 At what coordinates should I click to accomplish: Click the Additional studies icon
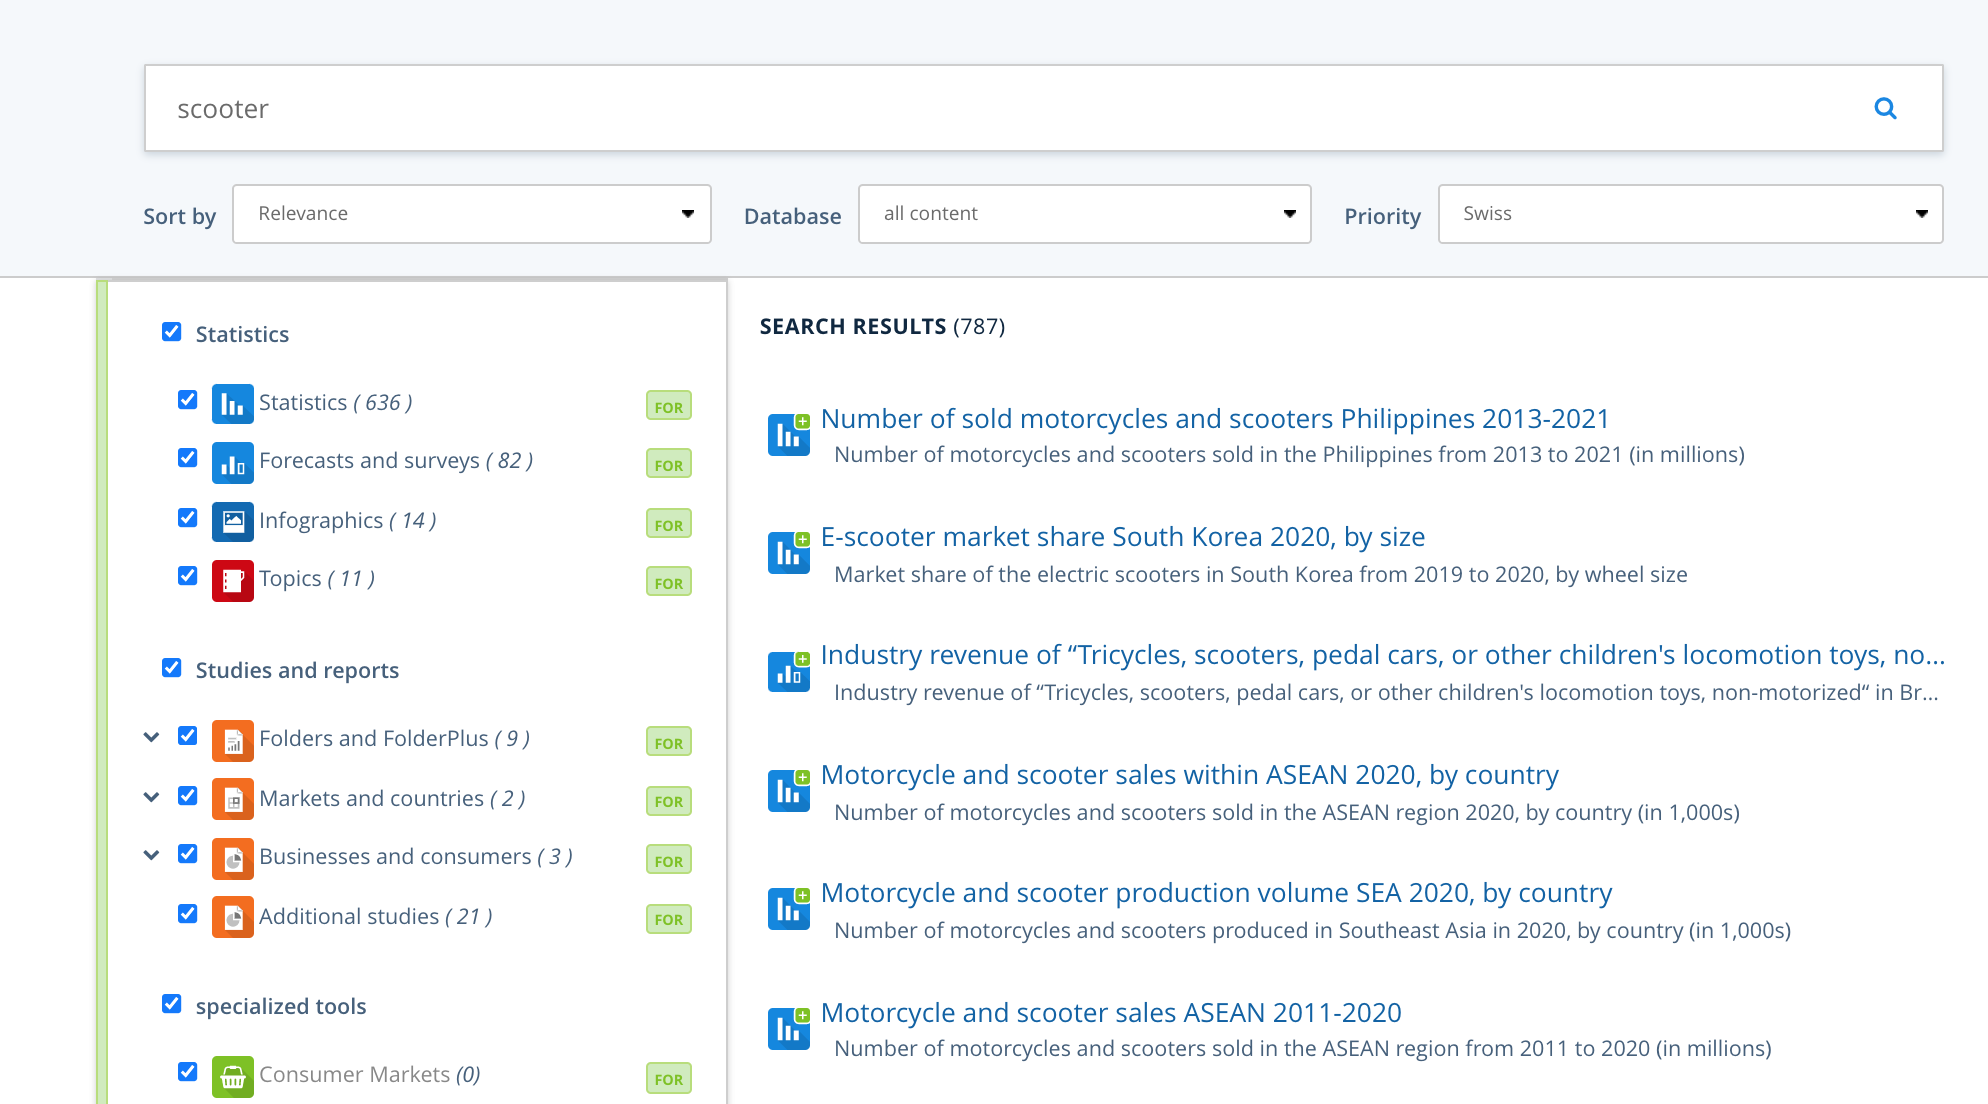[232, 917]
